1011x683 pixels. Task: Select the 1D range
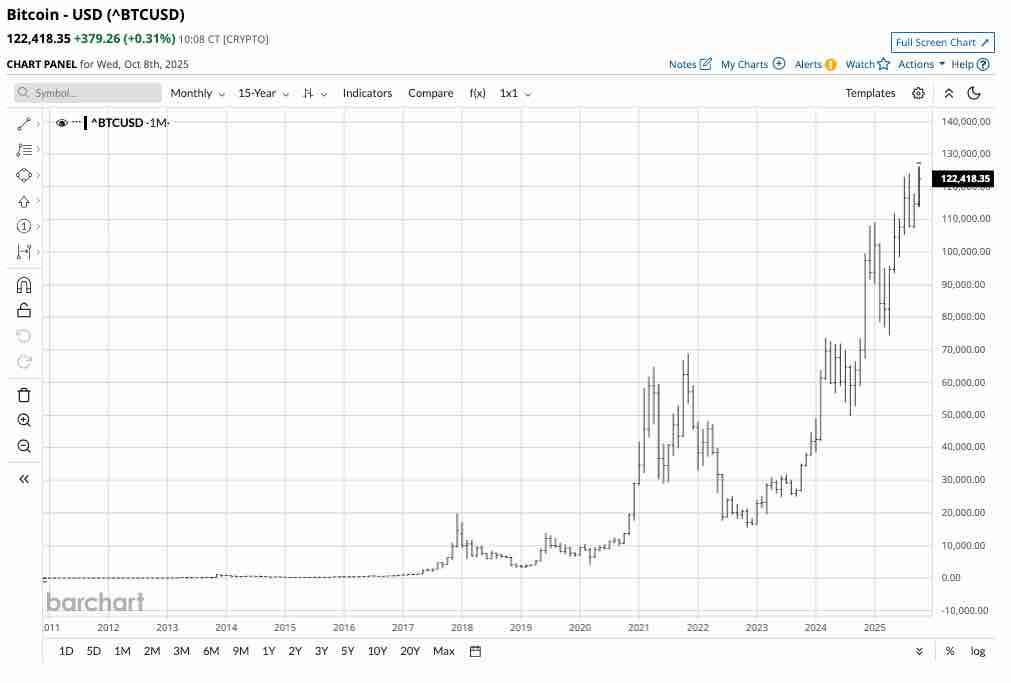(x=66, y=651)
